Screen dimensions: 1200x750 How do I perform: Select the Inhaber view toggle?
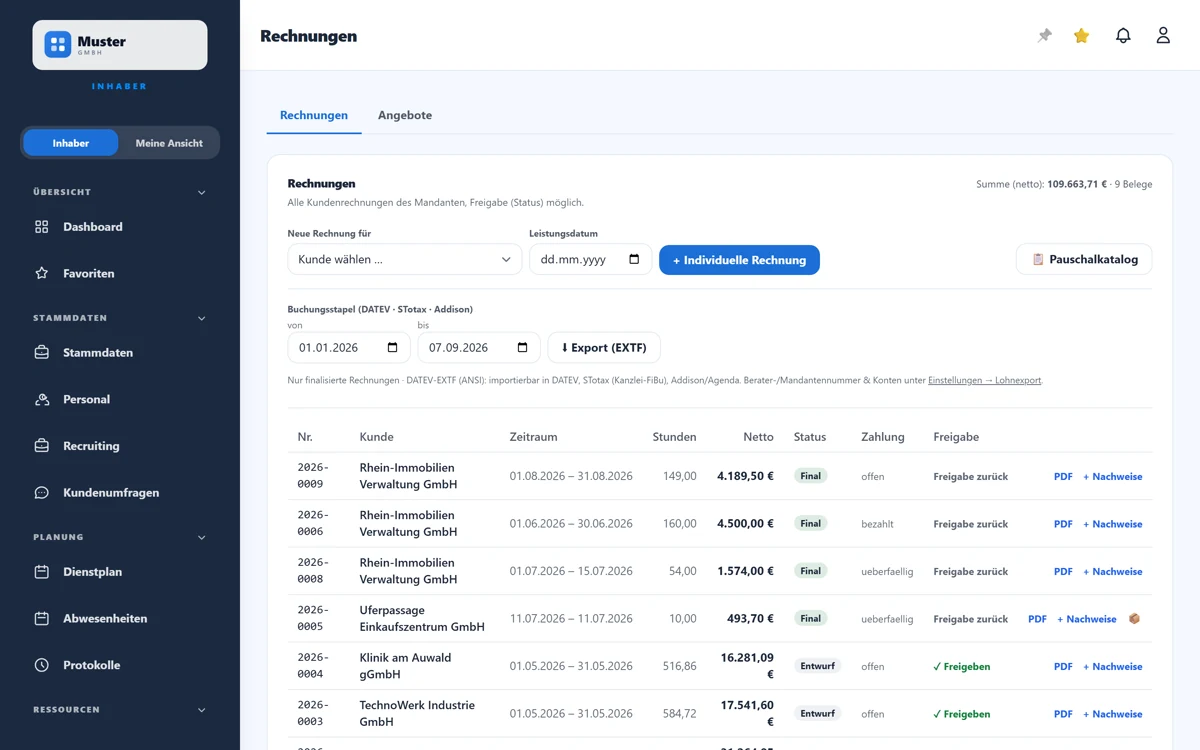tap(71, 143)
